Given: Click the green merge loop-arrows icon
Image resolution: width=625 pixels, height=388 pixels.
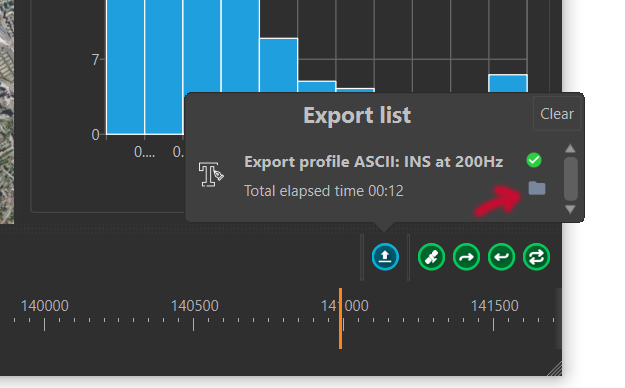Looking at the screenshot, I should [x=537, y=257].
